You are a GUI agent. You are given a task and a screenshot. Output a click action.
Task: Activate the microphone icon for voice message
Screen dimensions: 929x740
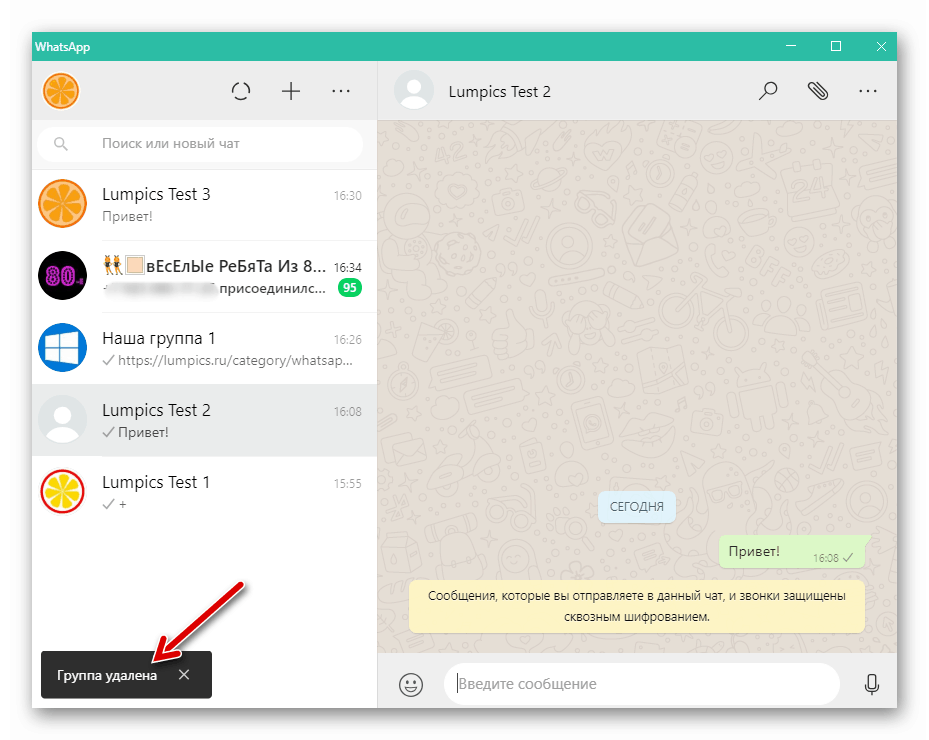(x=872, y=684)
